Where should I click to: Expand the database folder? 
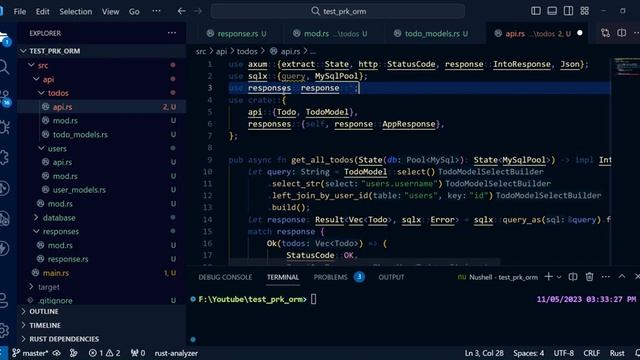(x=102, y=218)
